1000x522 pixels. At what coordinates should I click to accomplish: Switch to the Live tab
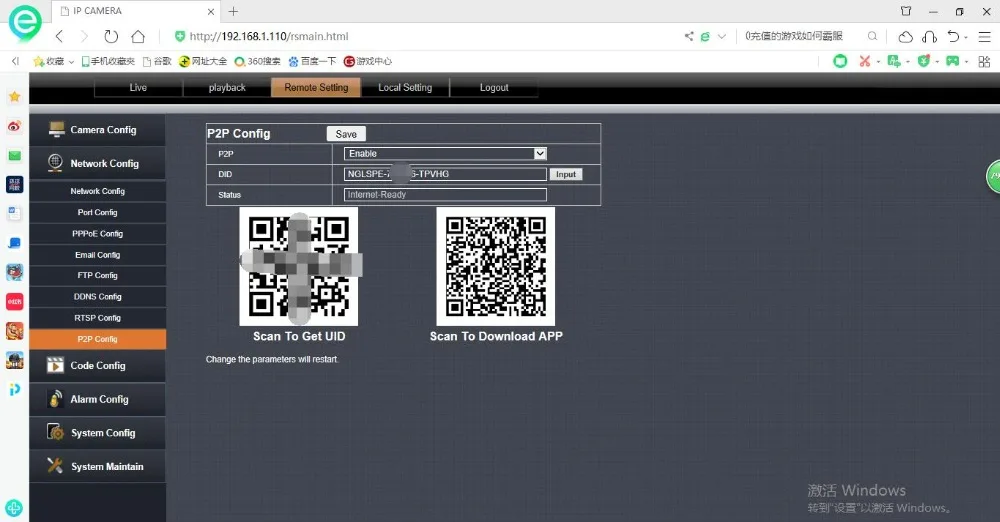click(138, 87)
